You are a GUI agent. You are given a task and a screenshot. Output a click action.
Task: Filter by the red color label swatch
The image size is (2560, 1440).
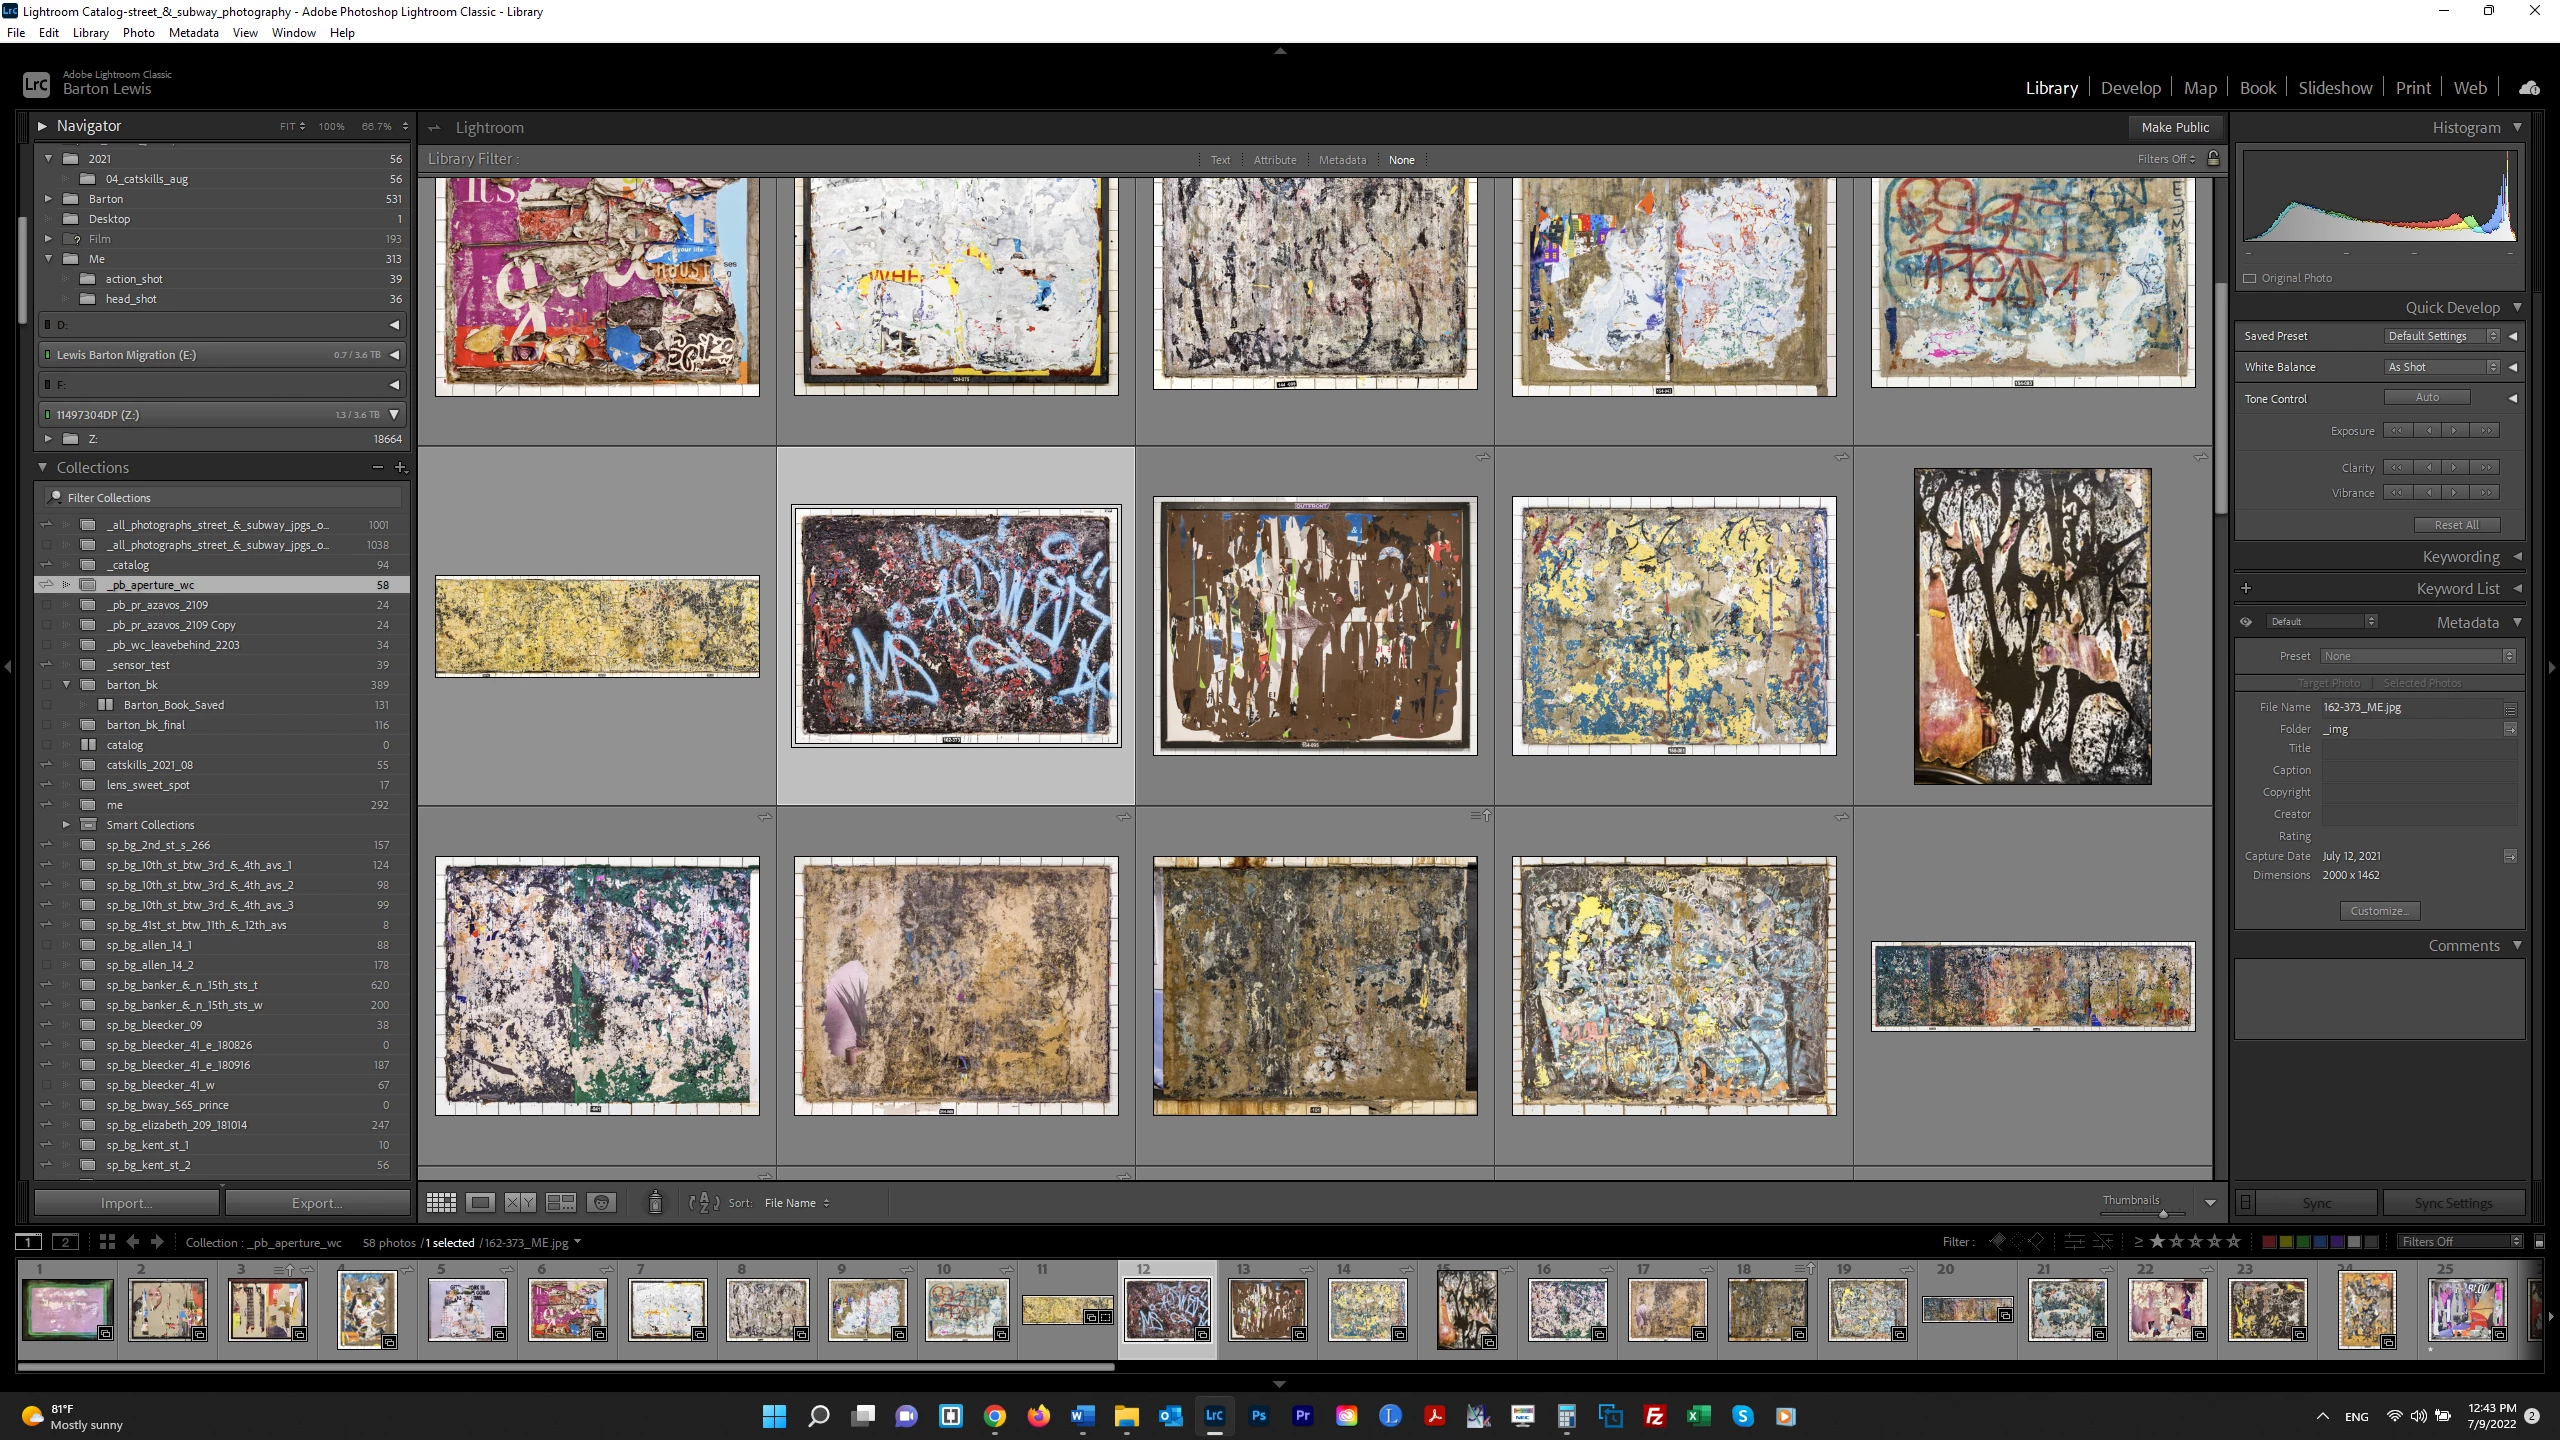coord(2269,1242)
